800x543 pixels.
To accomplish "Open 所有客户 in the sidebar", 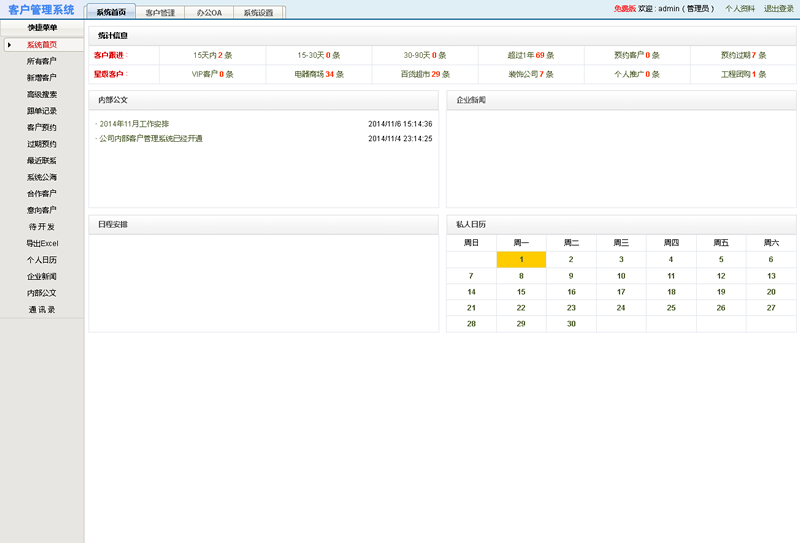I will (x=42, y=62).
